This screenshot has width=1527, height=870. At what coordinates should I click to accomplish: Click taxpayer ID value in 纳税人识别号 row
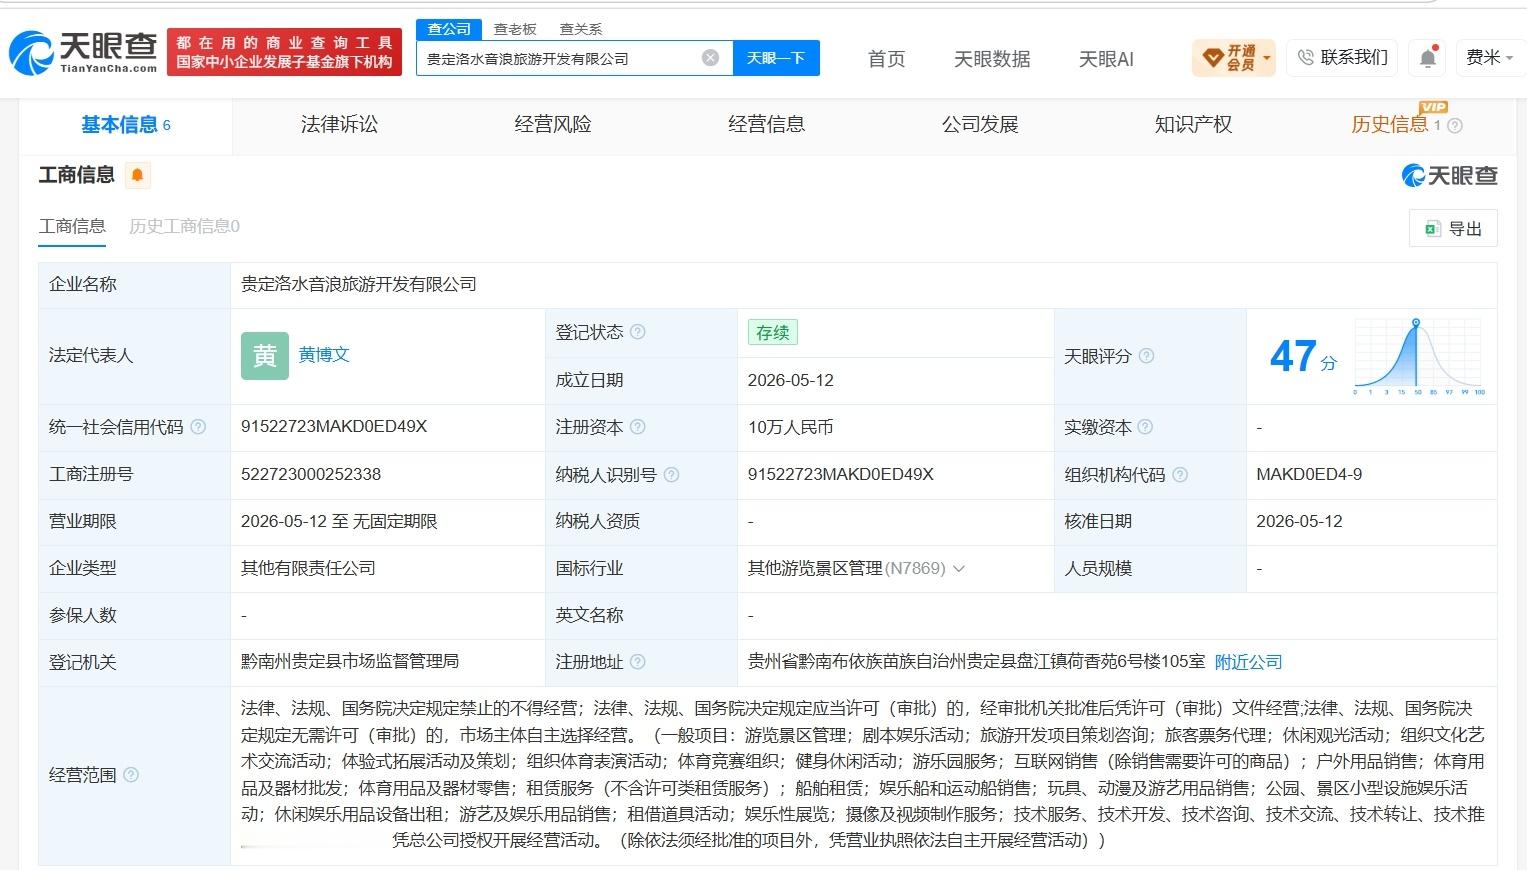[x=841, y=474]
